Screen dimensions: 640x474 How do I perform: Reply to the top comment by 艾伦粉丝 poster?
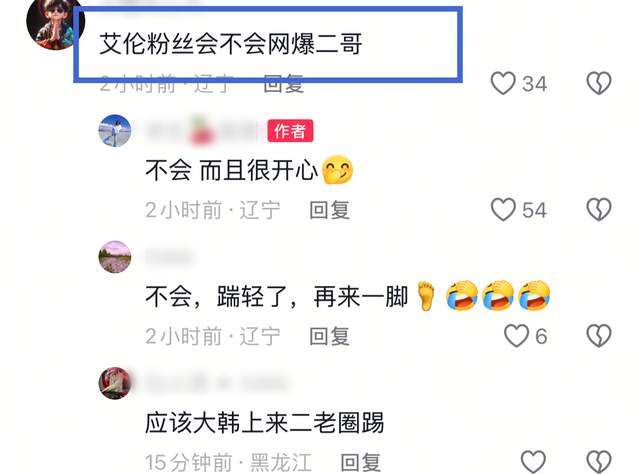point(284,85)
